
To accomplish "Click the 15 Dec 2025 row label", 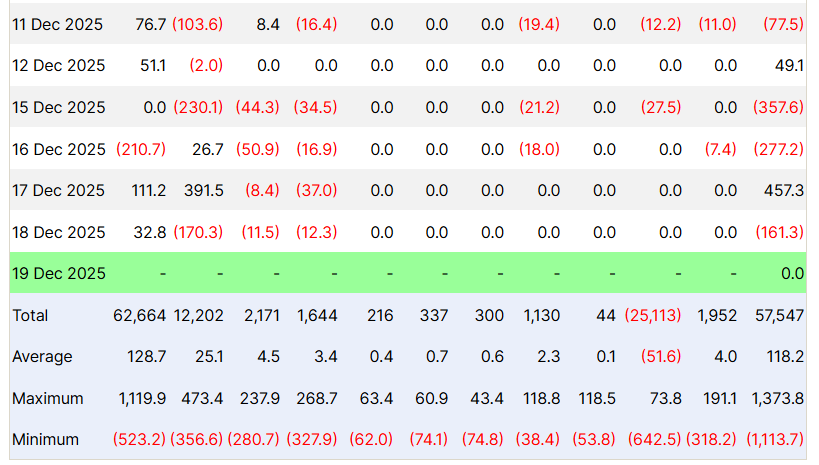I will 58,107.
